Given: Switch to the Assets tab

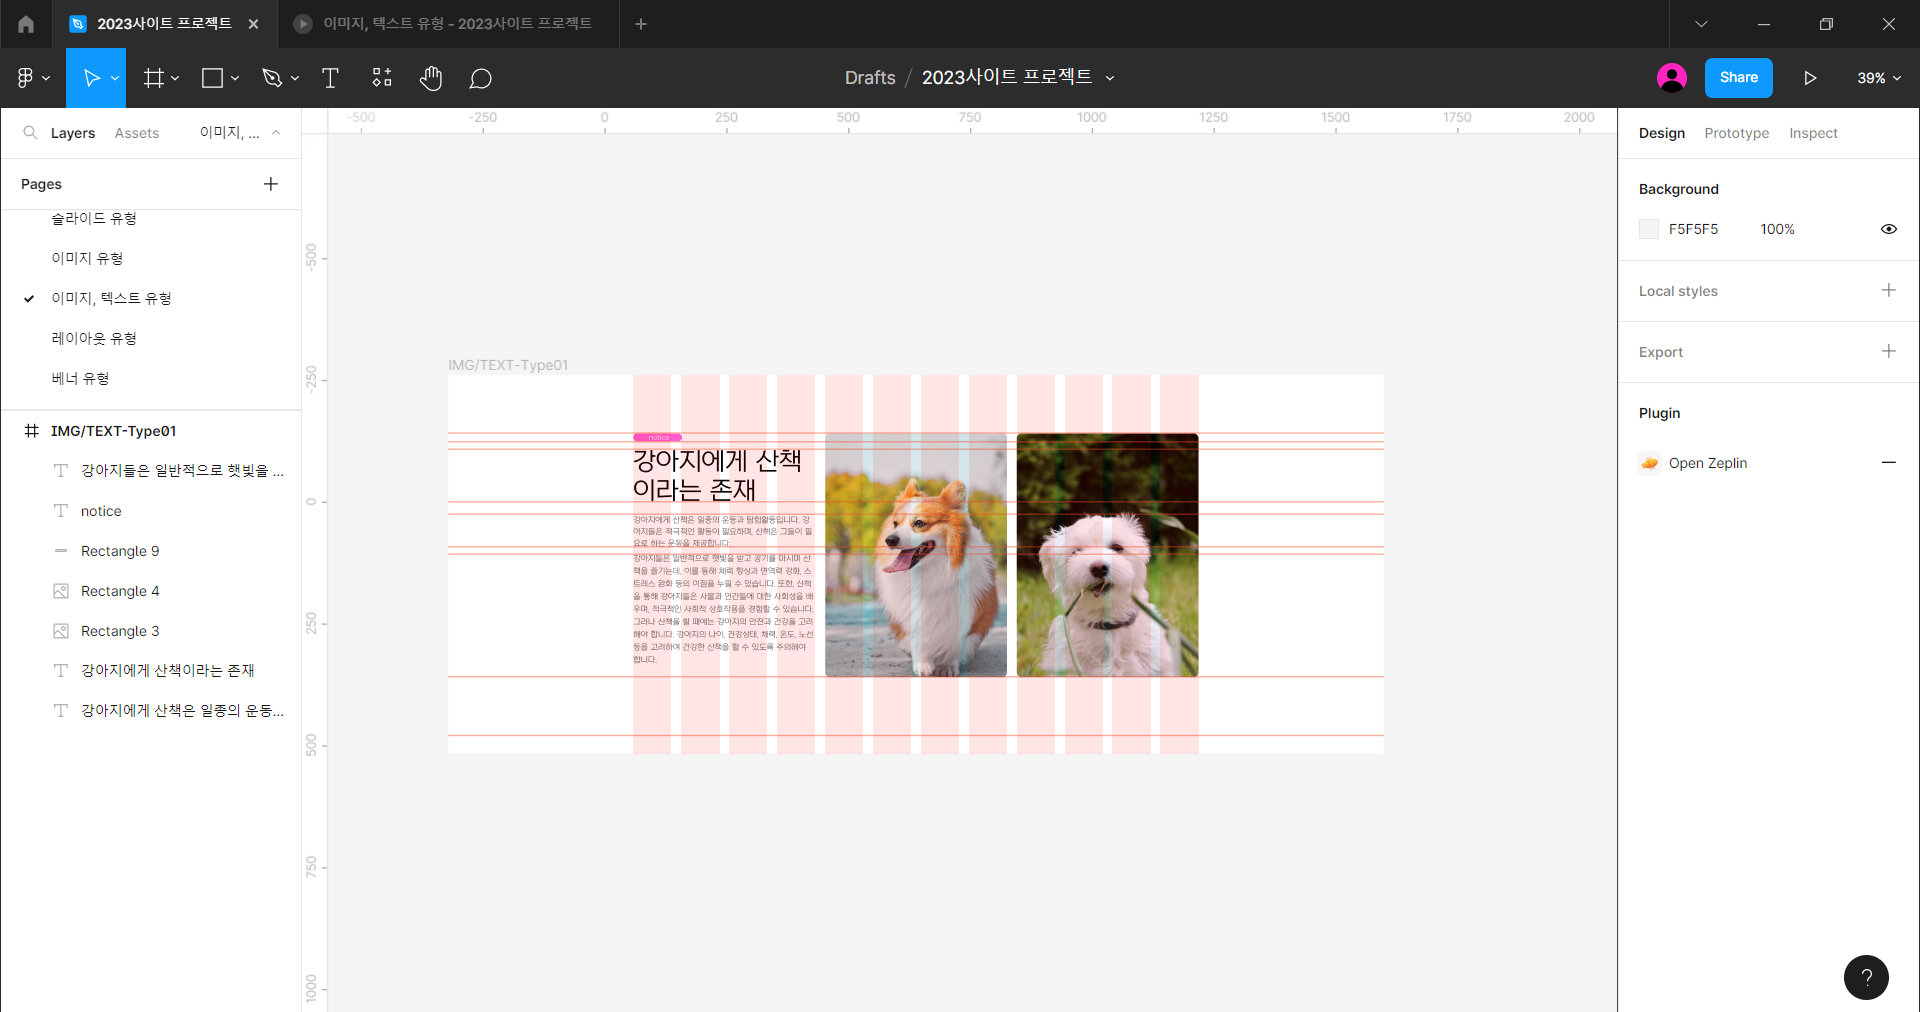Looking at the screenshot, I should 137,133.
